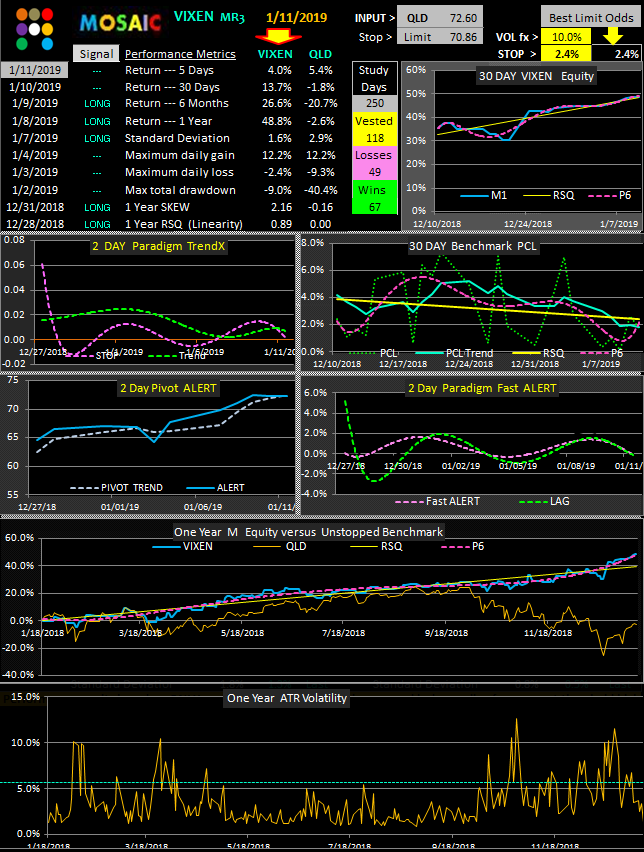This screenshot has width=644, height=852.
Task: Select the 4.0% VIXEN 5-day return
Action: (279, 70)
